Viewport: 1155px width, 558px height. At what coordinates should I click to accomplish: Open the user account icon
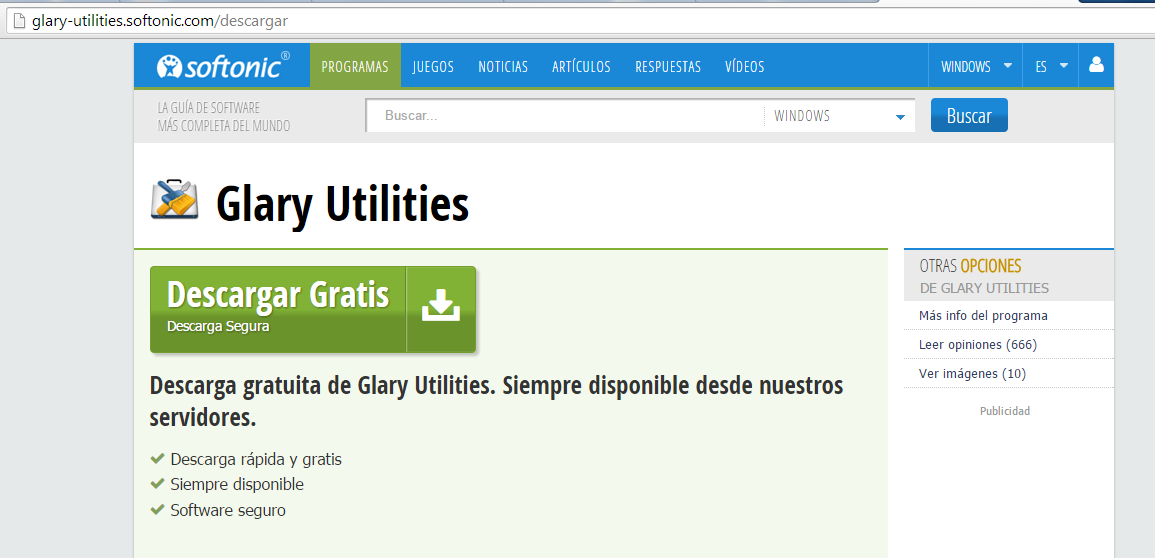[x=1096, y=66]
